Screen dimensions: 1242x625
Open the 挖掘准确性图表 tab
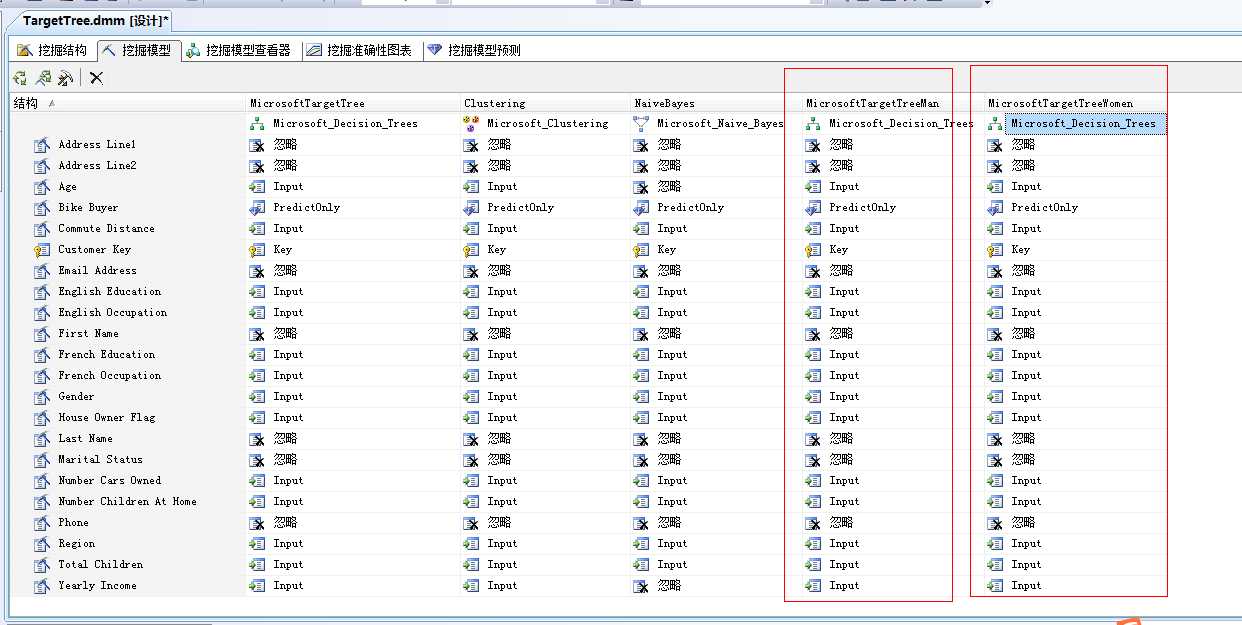358,50
